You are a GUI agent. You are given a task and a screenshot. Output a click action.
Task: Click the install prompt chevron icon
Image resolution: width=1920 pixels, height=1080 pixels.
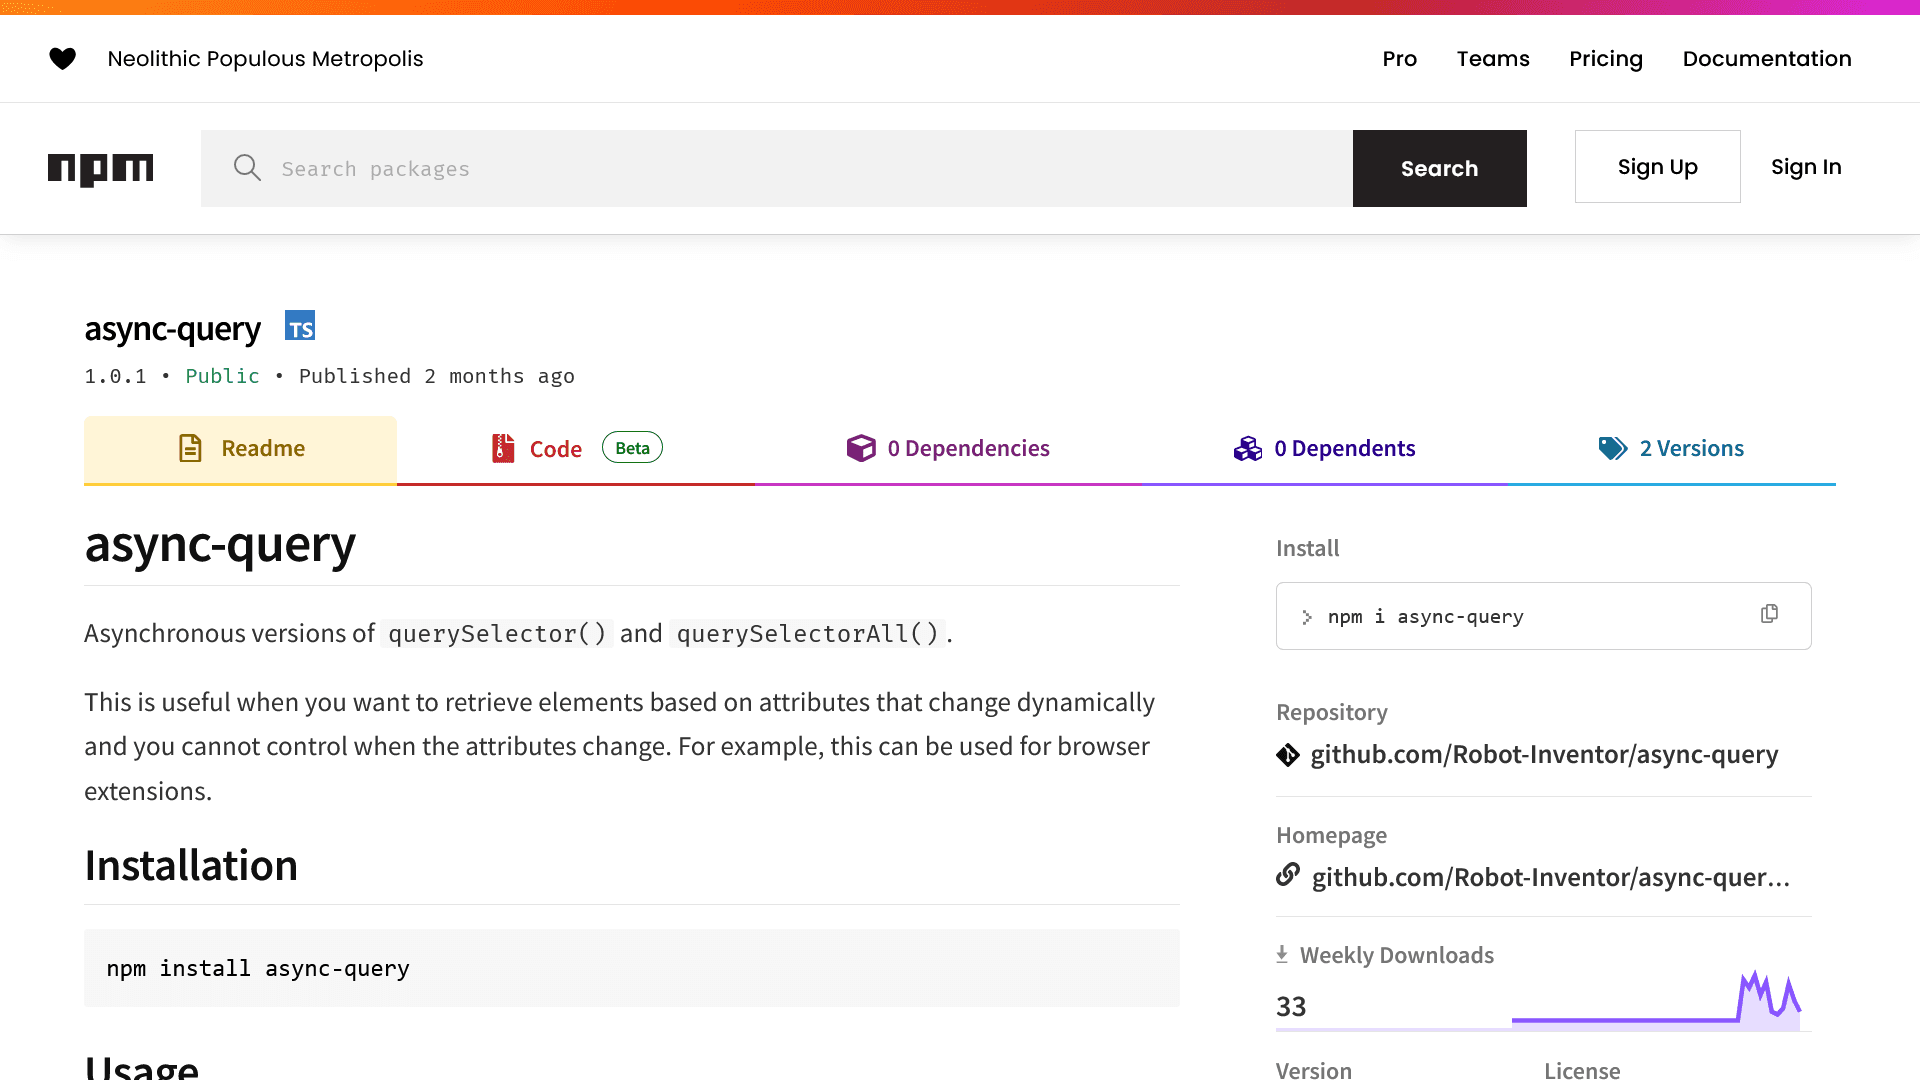click(1307, 617)
